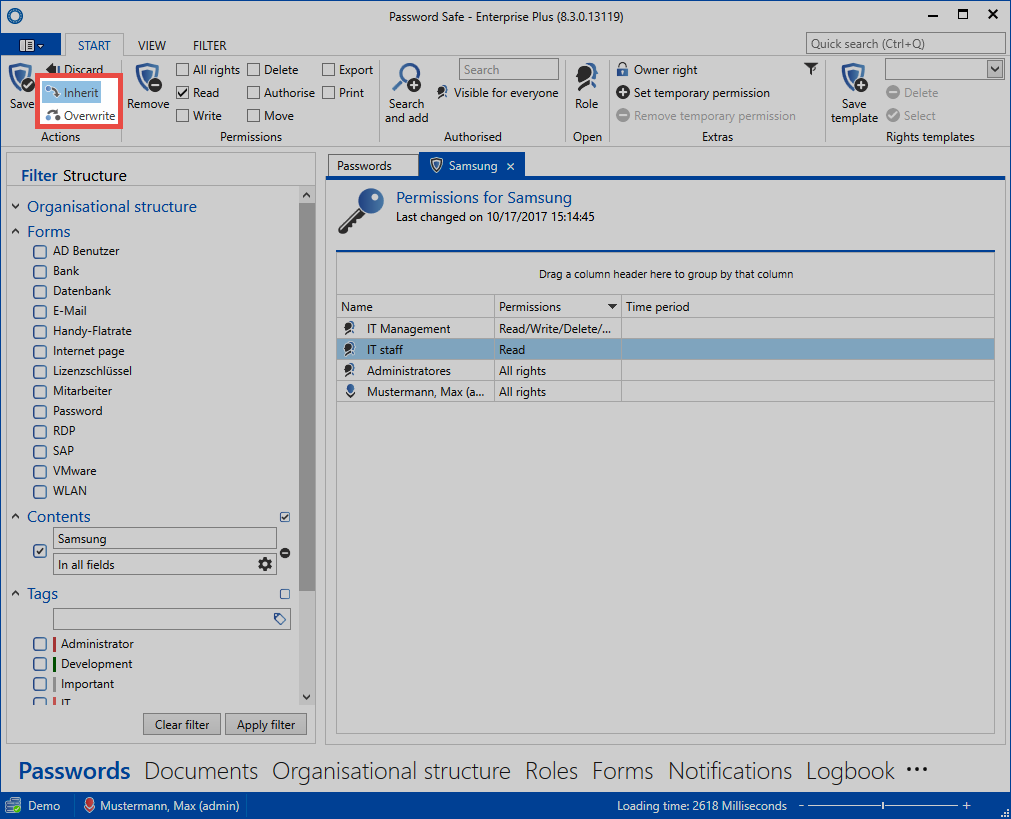The width and height of the screenshot is (1011, 819).
Task: Click the Discard action
Action: coord(75,69)
